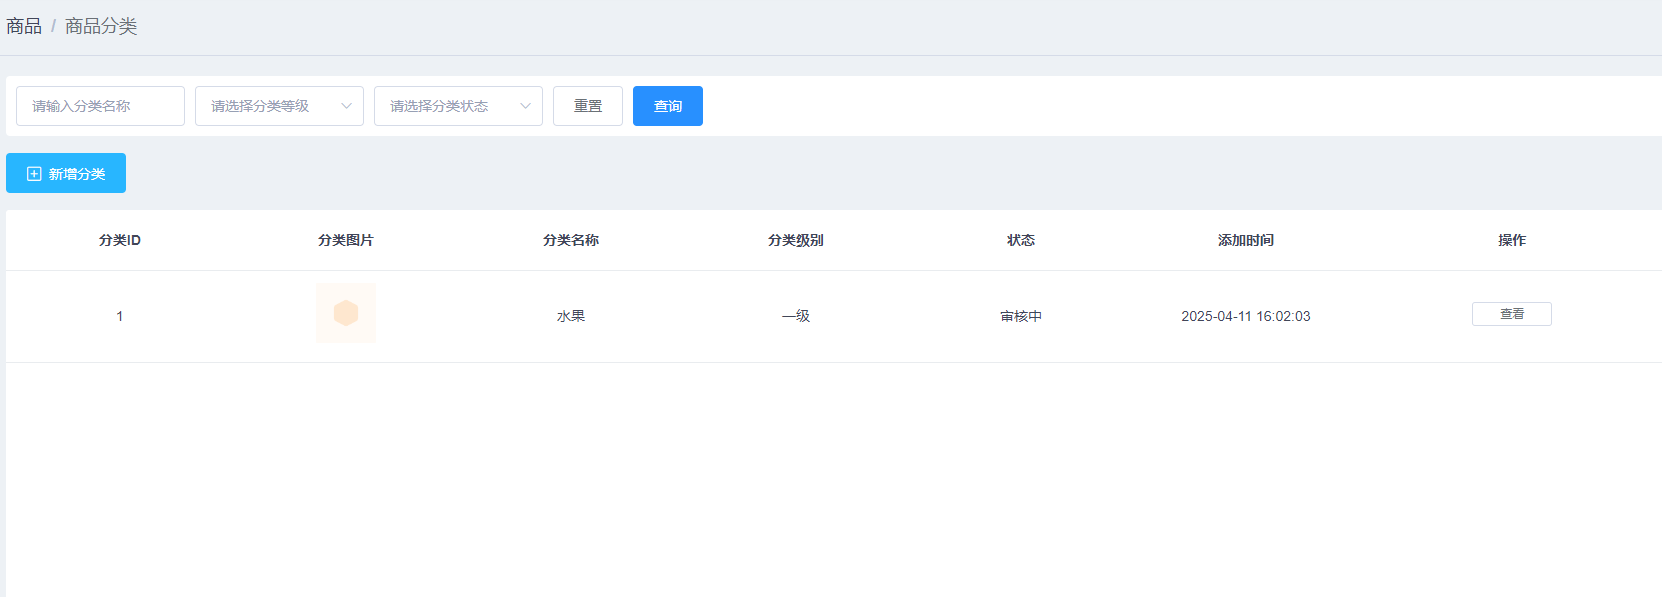The image size is (1662, 597).
Task: Click the plus icon on 新增分类
Action: [x=34, y=174]
